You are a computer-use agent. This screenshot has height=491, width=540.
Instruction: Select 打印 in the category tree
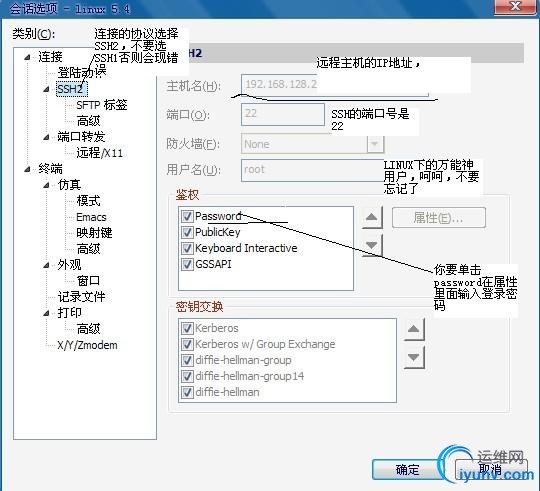[x=69, y=313]
